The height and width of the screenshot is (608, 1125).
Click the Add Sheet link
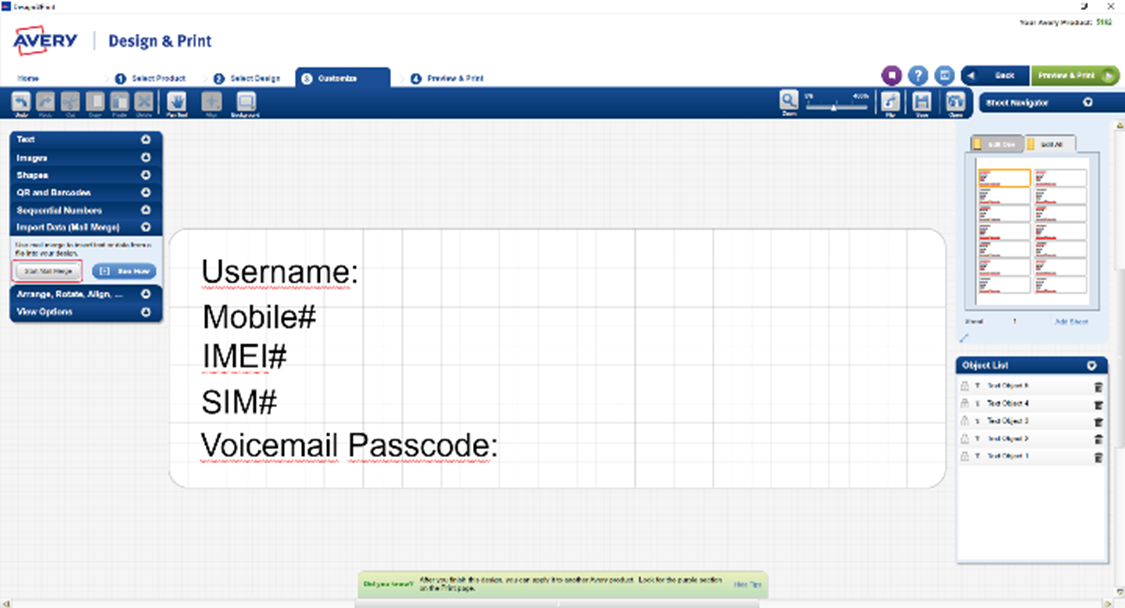[x=1072, y=322]
